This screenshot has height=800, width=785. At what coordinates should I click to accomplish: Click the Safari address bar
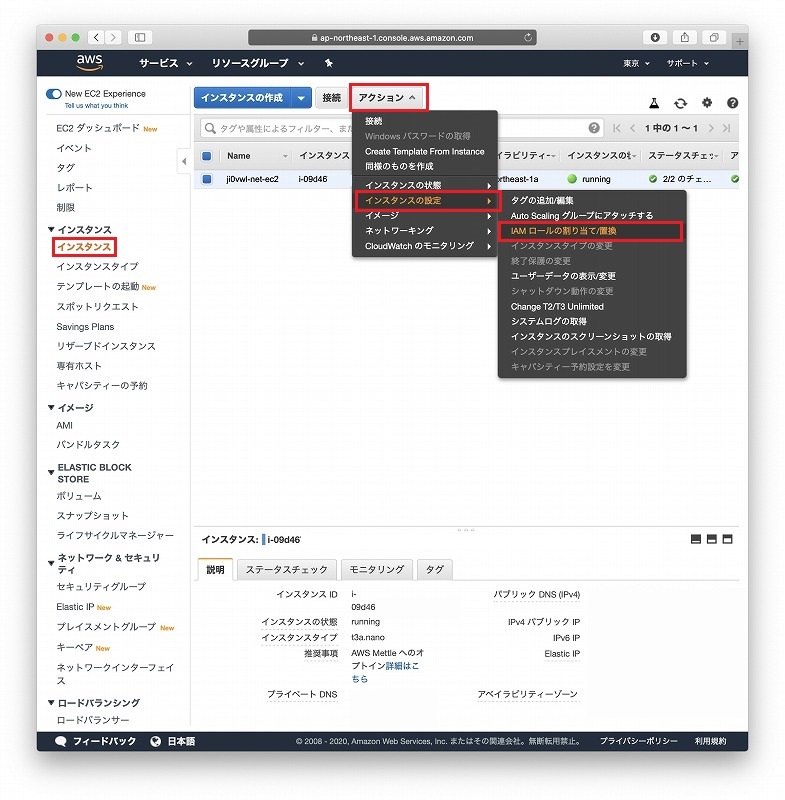pos(392,37)
